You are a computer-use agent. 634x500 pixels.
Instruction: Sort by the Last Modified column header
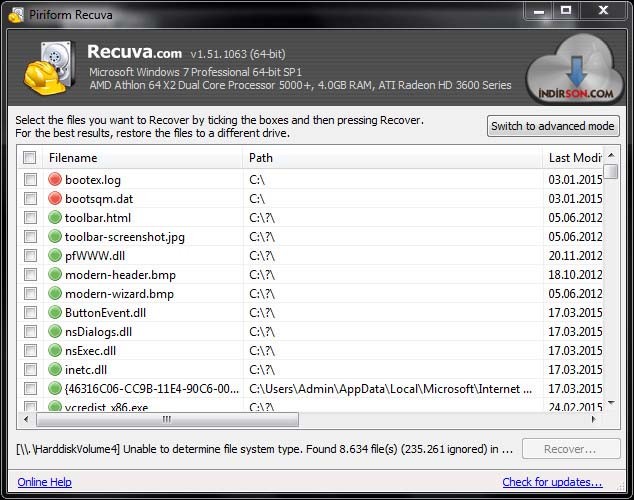point(573,158)
